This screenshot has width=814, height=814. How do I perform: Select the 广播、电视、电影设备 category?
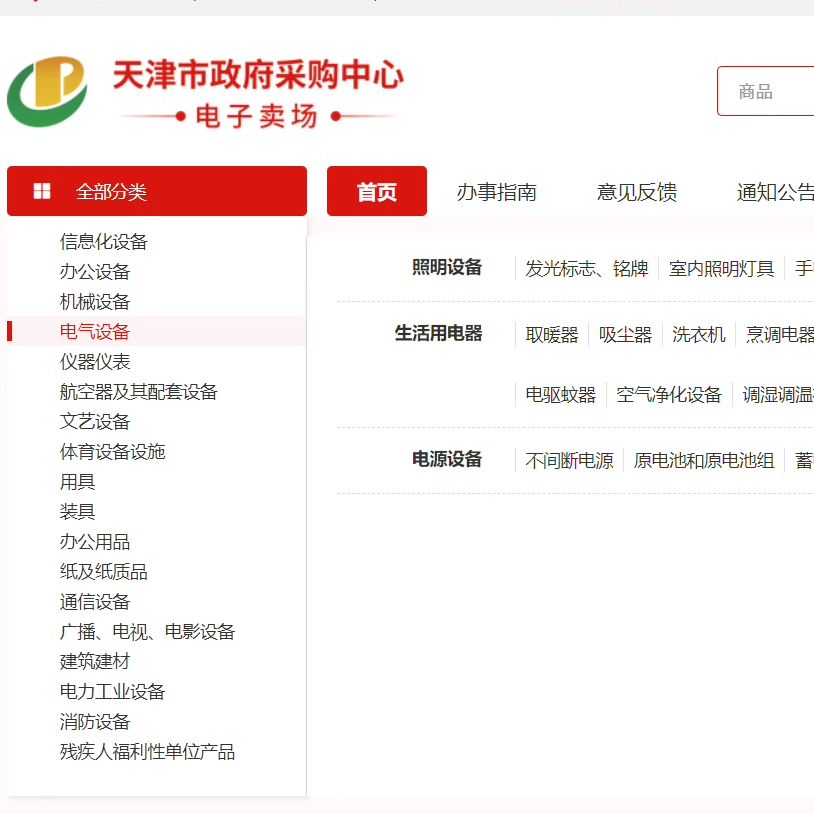point(147,632)
